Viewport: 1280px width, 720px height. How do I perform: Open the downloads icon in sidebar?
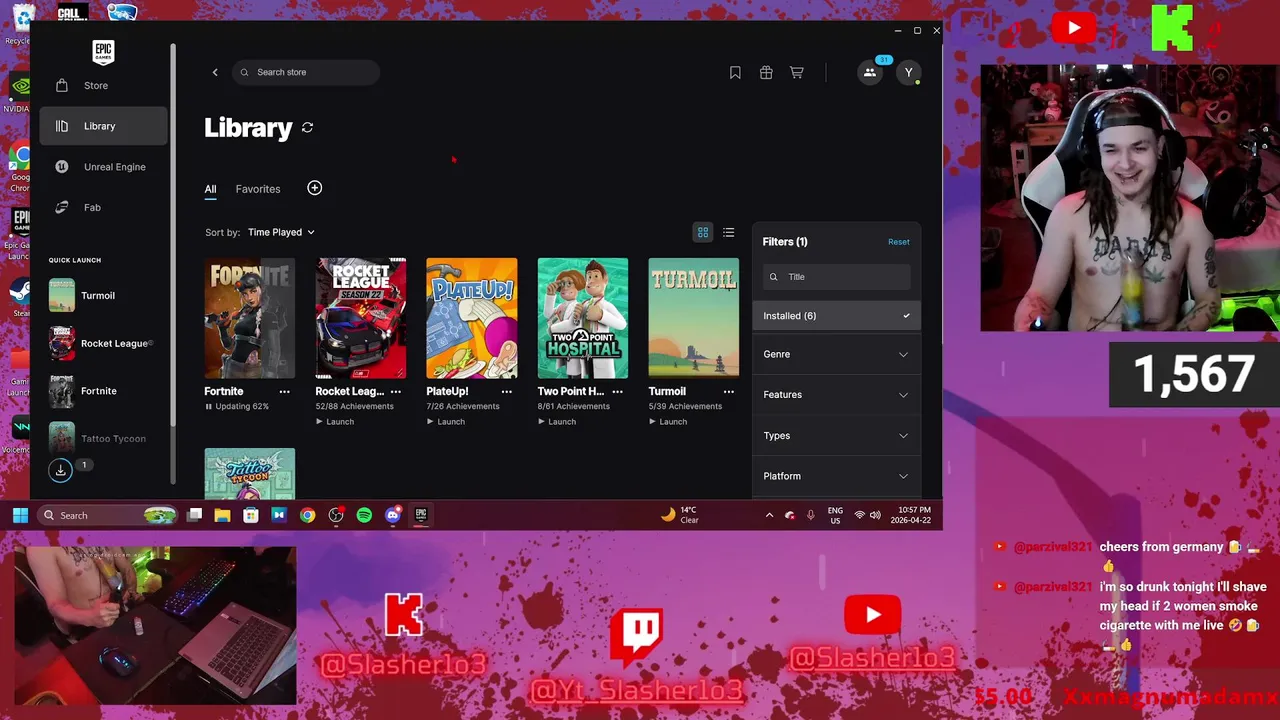pos(60,469)
